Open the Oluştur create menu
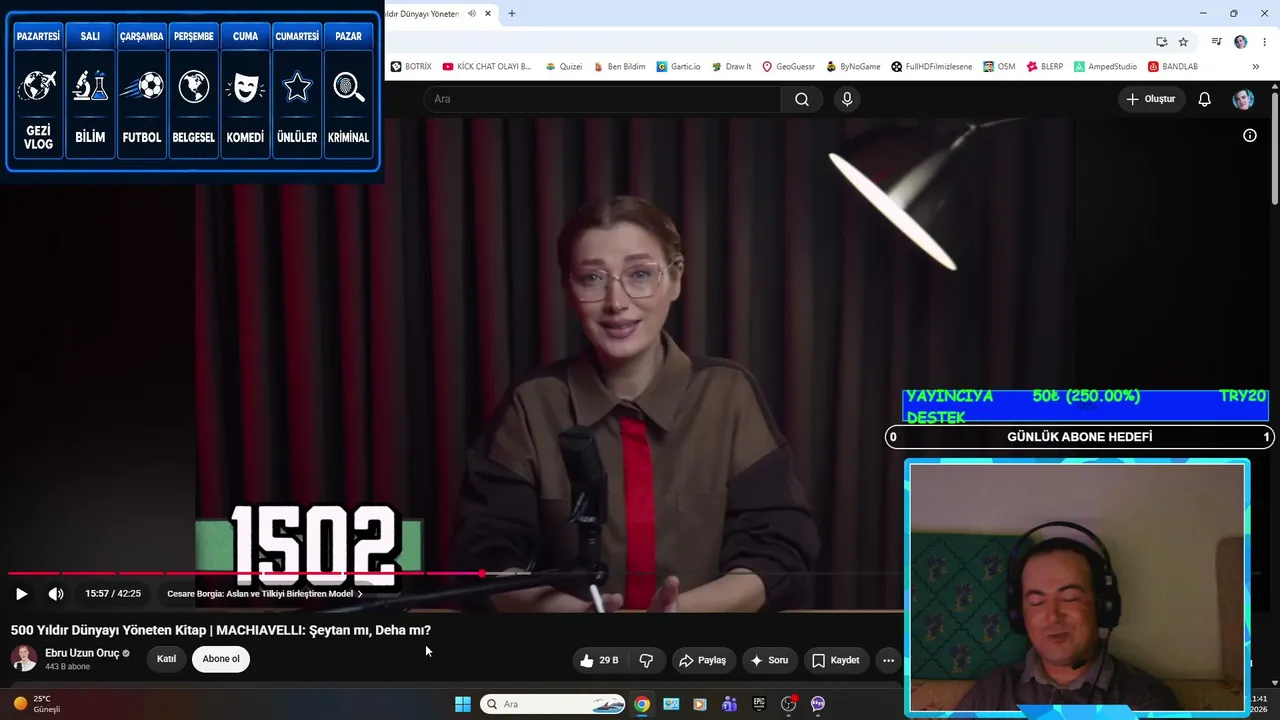1280x720 pixels. [x=1151, y=99]
